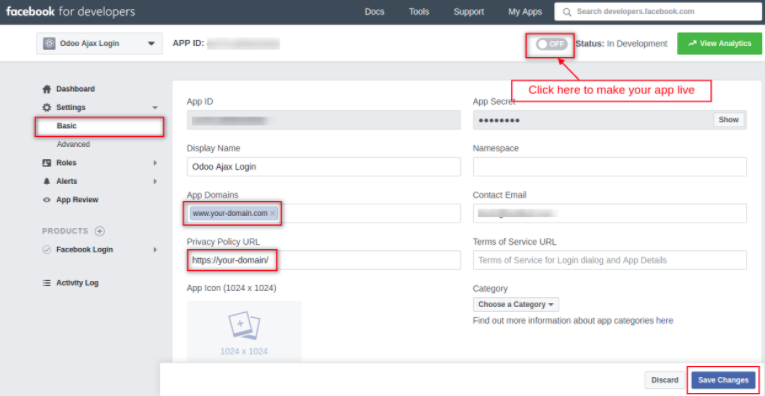The image size is (765, 396).
Task: Open Activity Log in sidebar
Action: [x=77, y=283]
